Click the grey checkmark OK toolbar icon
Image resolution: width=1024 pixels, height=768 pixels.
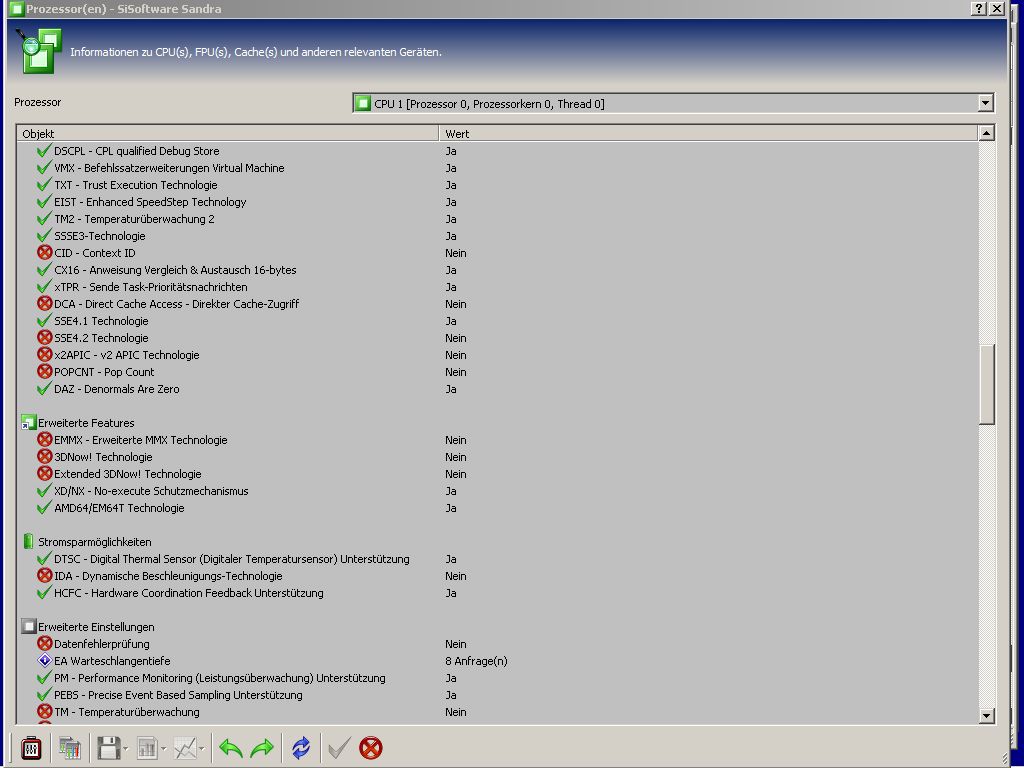pos(339,748)
